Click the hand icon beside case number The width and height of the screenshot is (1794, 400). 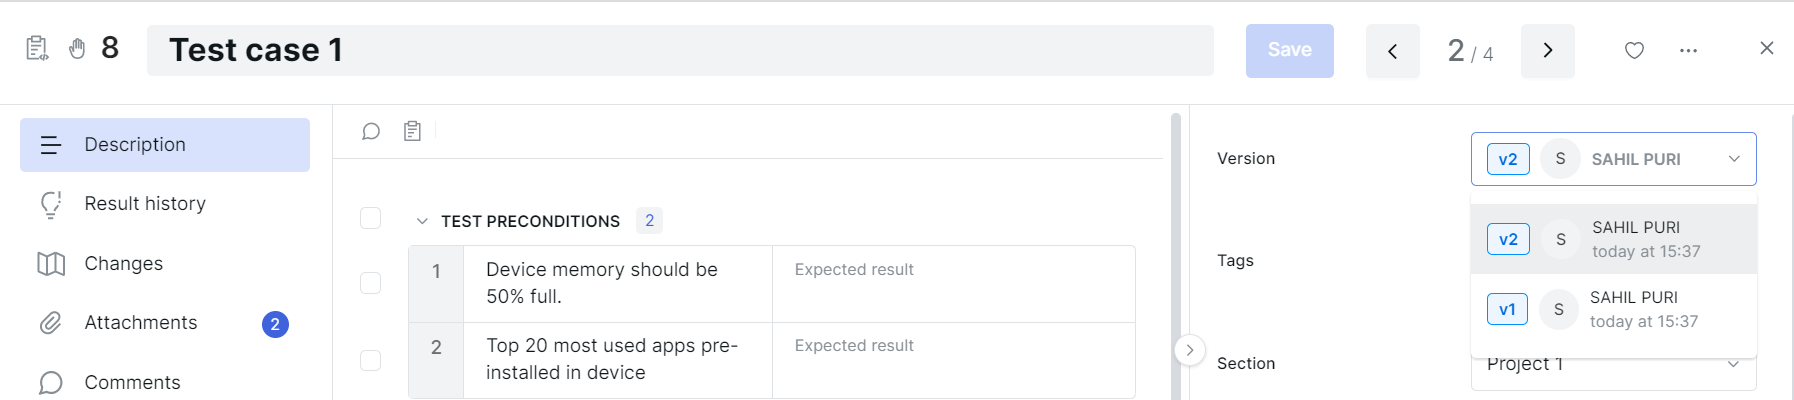tap(77, 49)
